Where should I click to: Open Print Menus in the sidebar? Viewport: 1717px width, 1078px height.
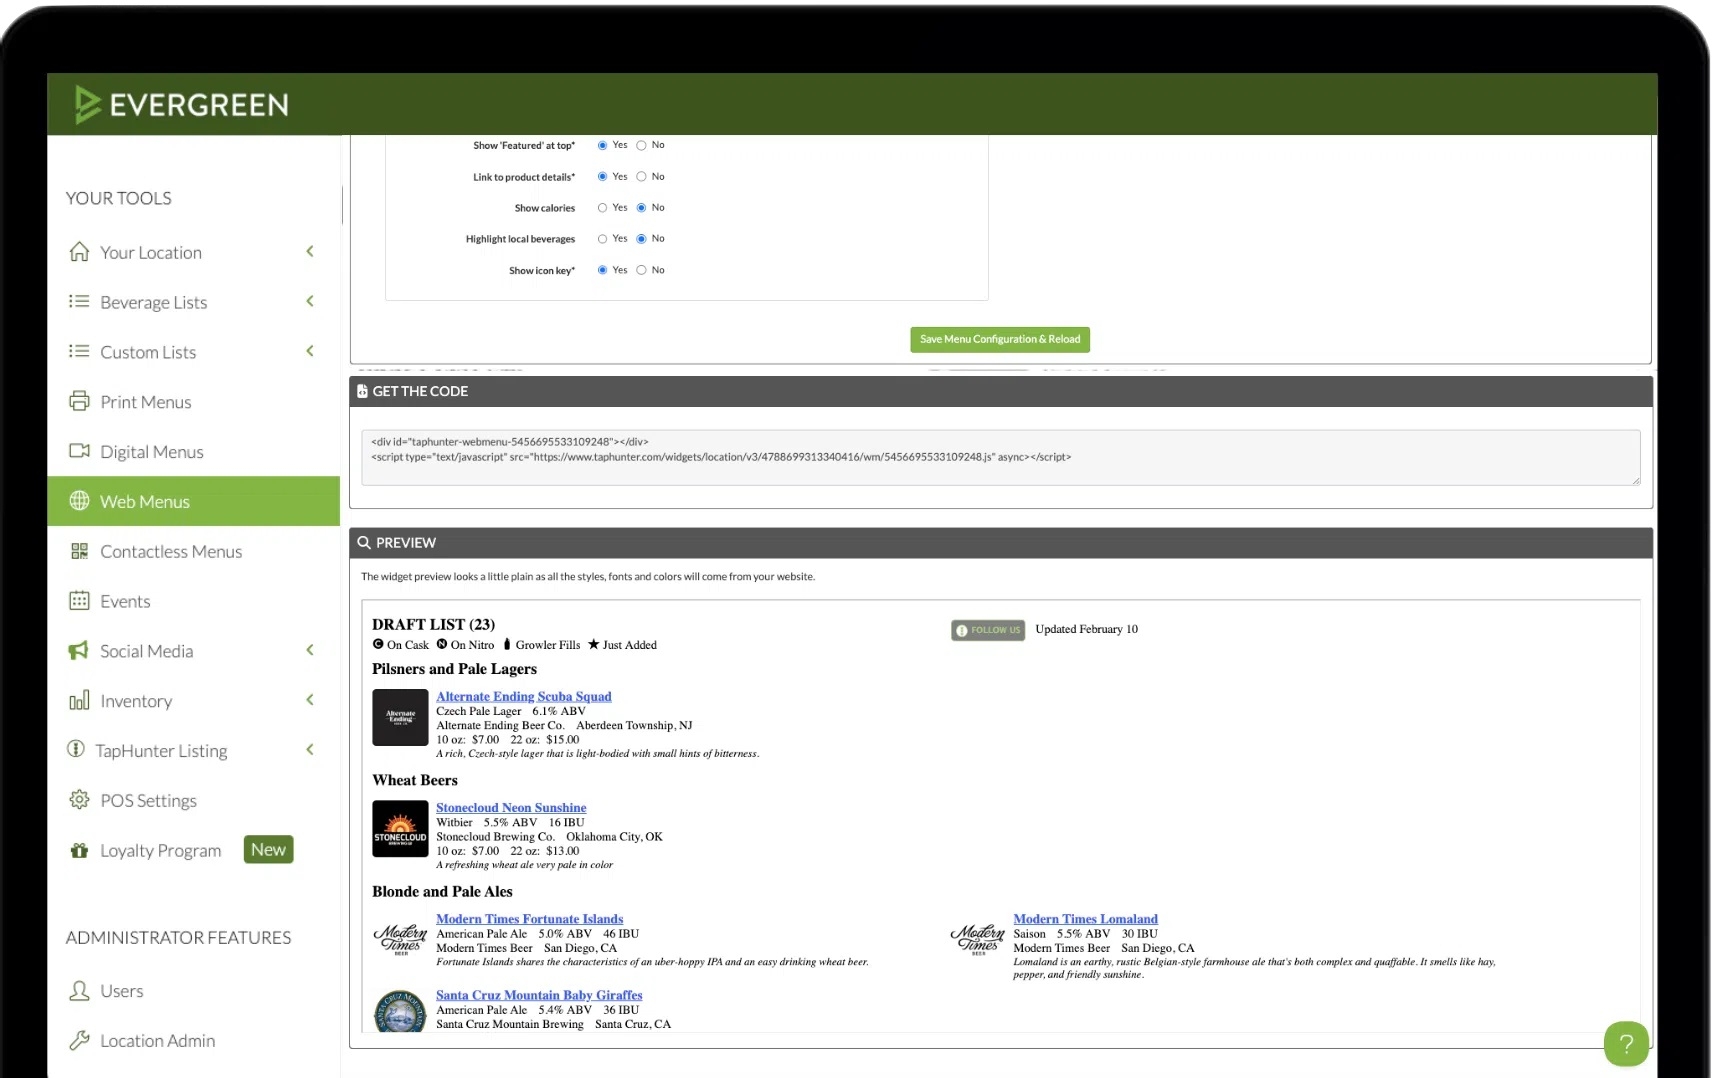coord(193,401)
